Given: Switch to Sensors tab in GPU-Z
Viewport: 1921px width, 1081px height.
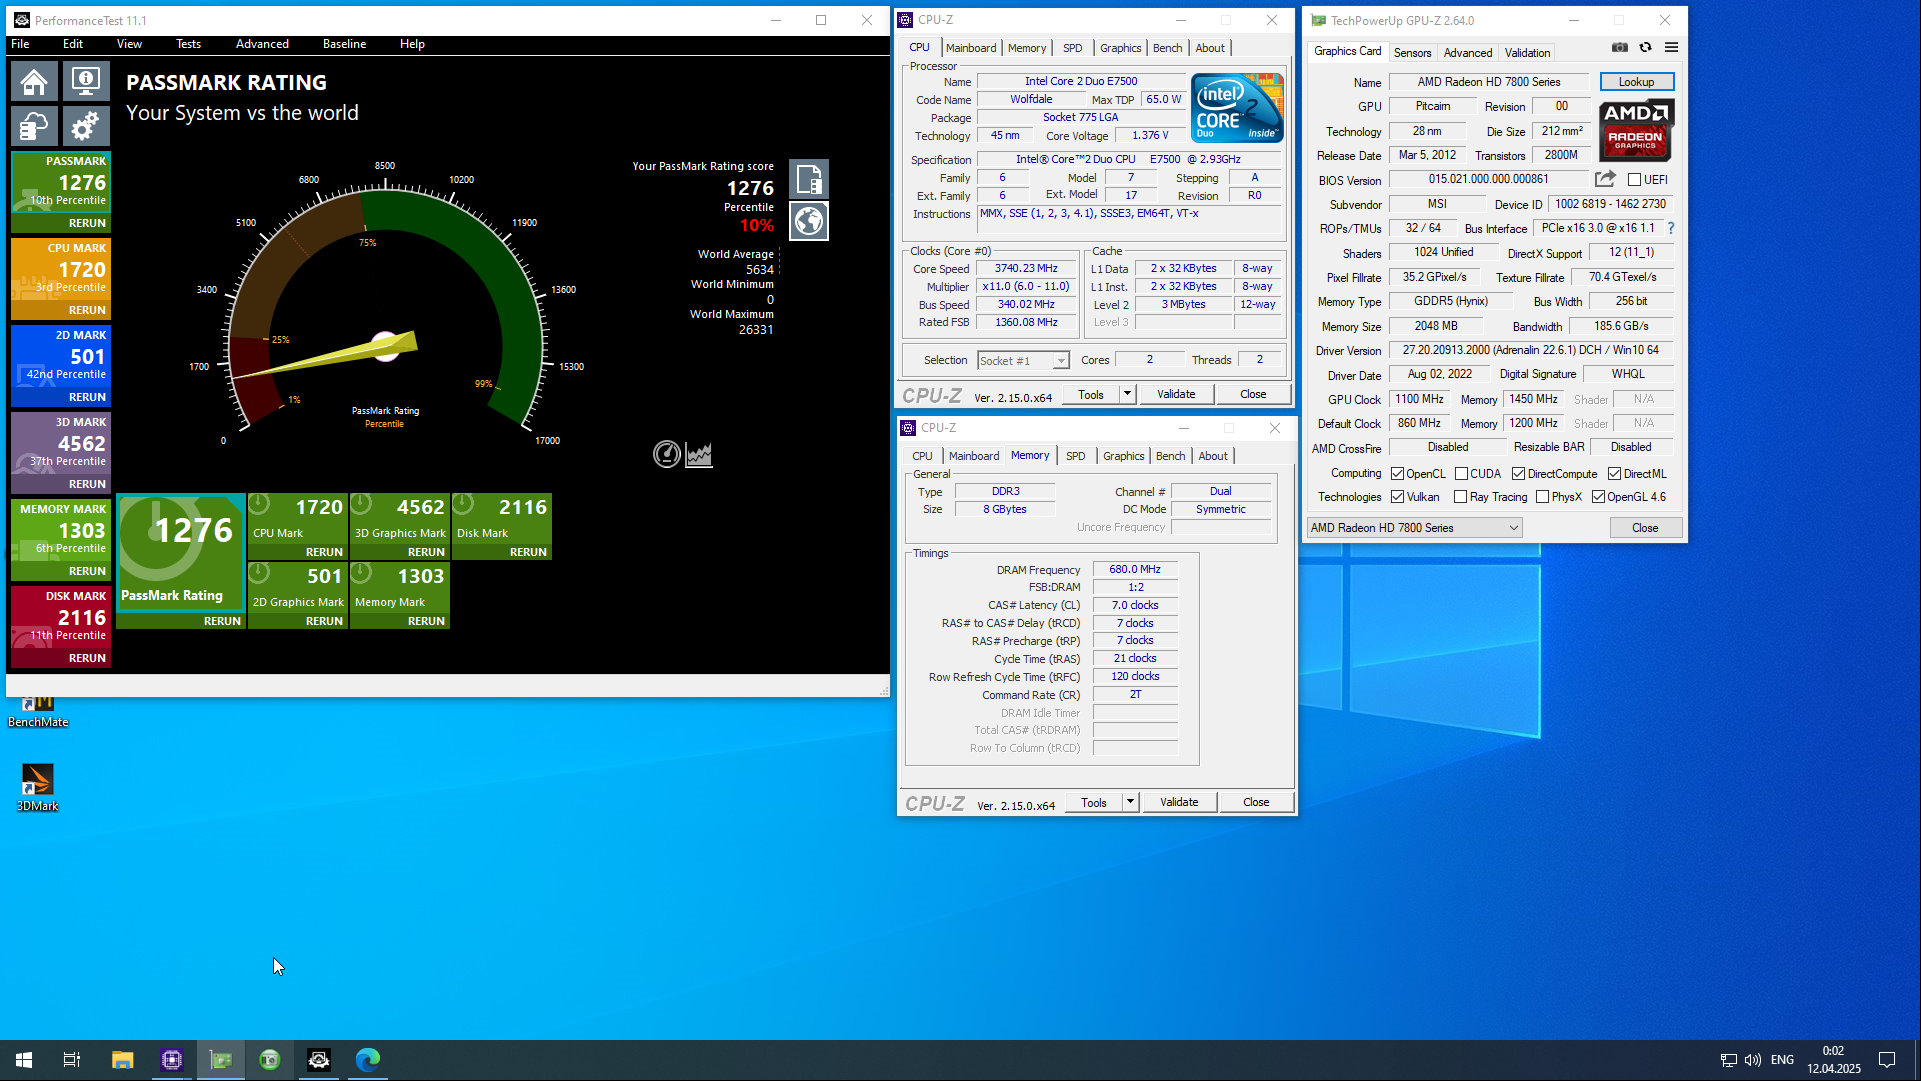Looking at the screenshot, I should 1412,53.
